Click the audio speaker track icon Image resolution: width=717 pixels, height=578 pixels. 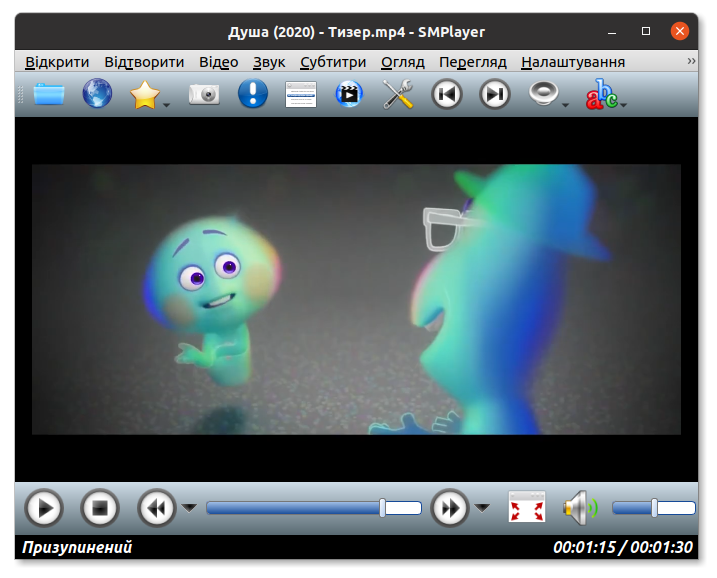pyautogui.click(x=543, y=93)
